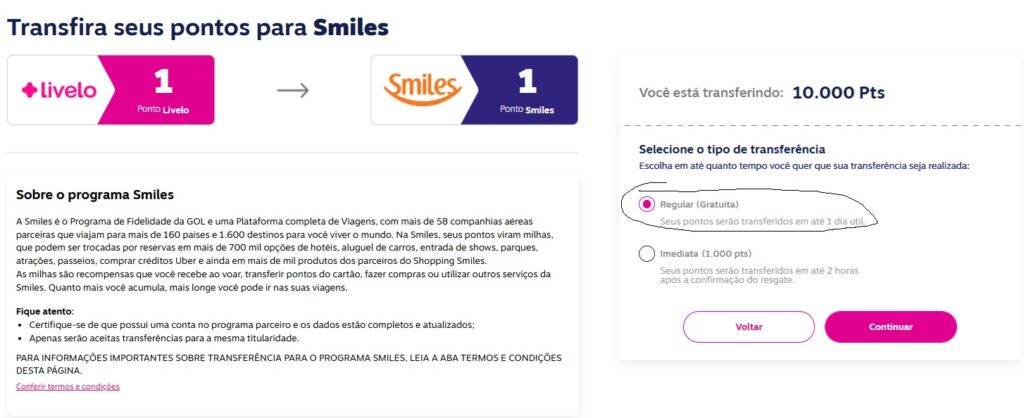1024x418 pixels.
Task: Select the Imediata (1.000 pts) radio button
Action: point(647,253)
